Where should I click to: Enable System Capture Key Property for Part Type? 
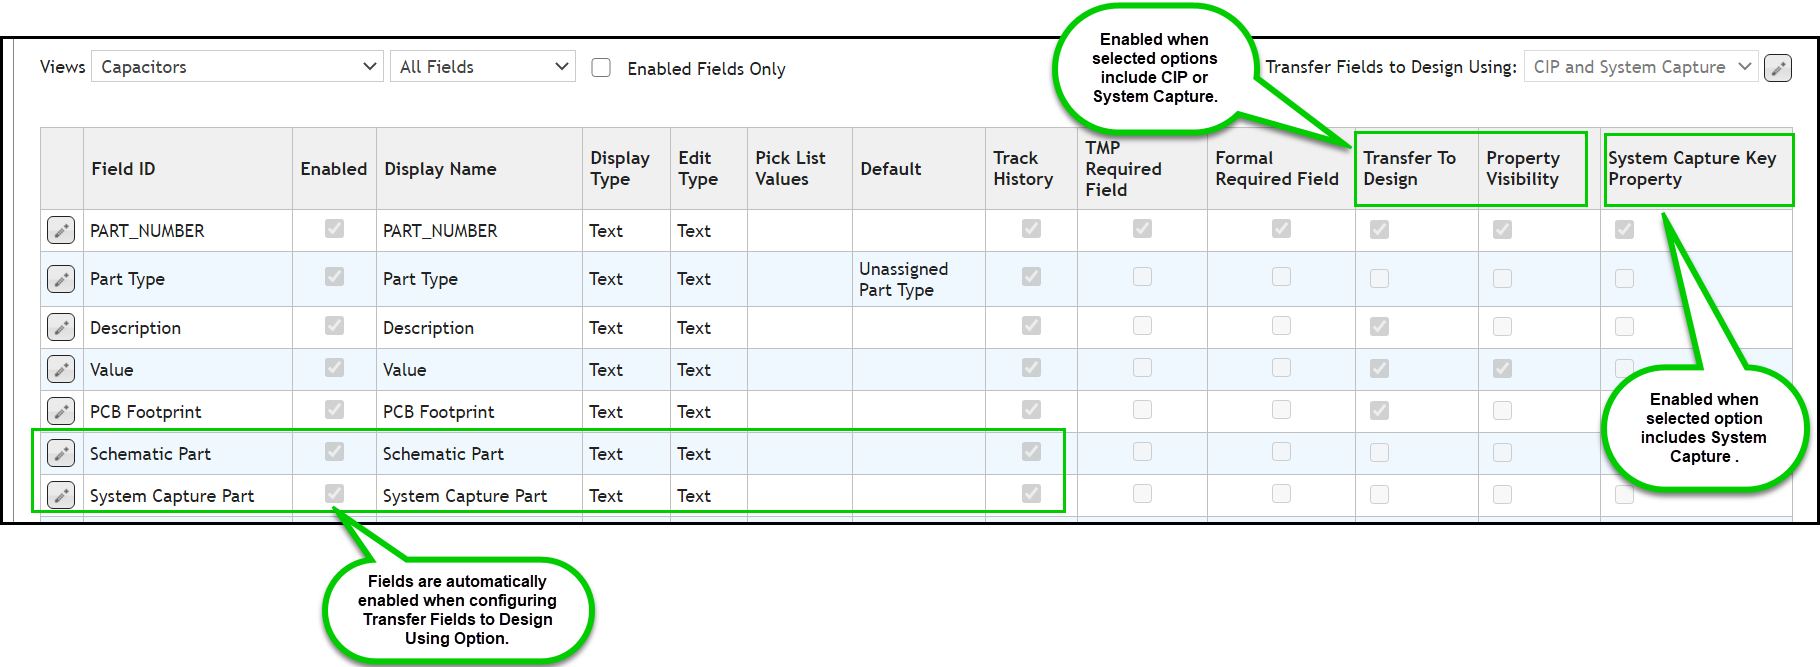pyautogui.click(x=1624, y=279)
